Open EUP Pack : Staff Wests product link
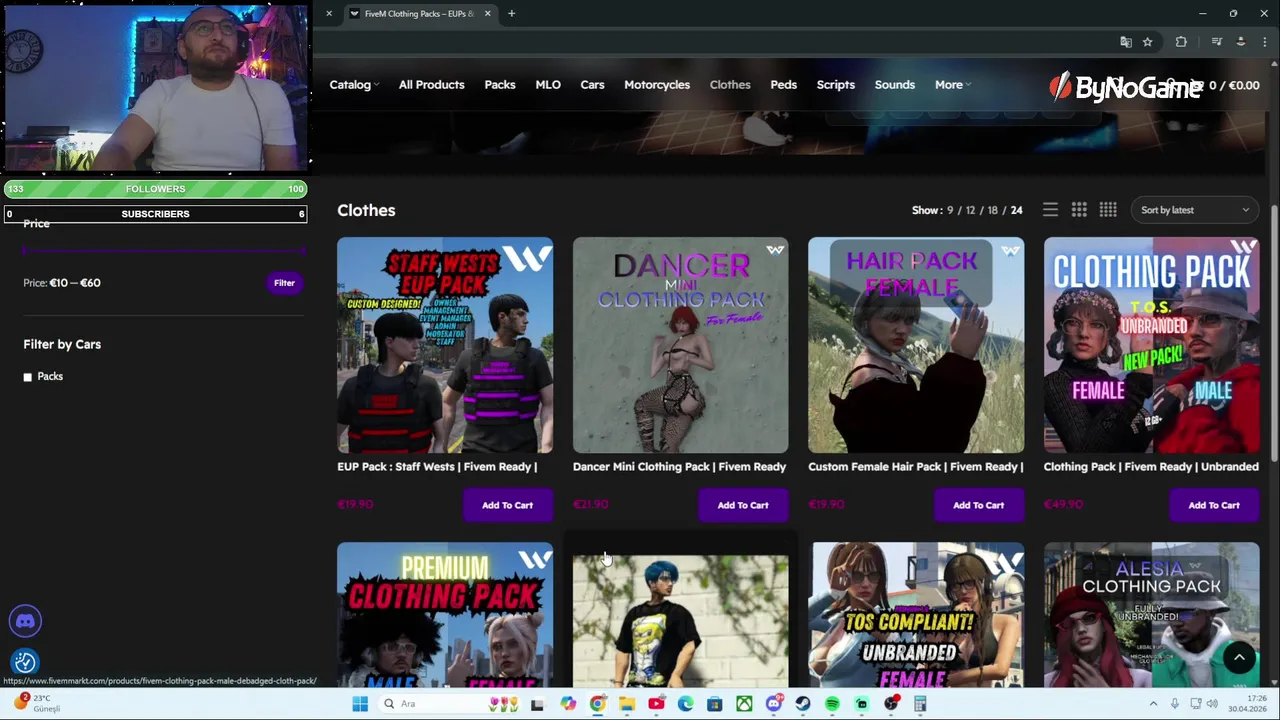 pos(437,467)
